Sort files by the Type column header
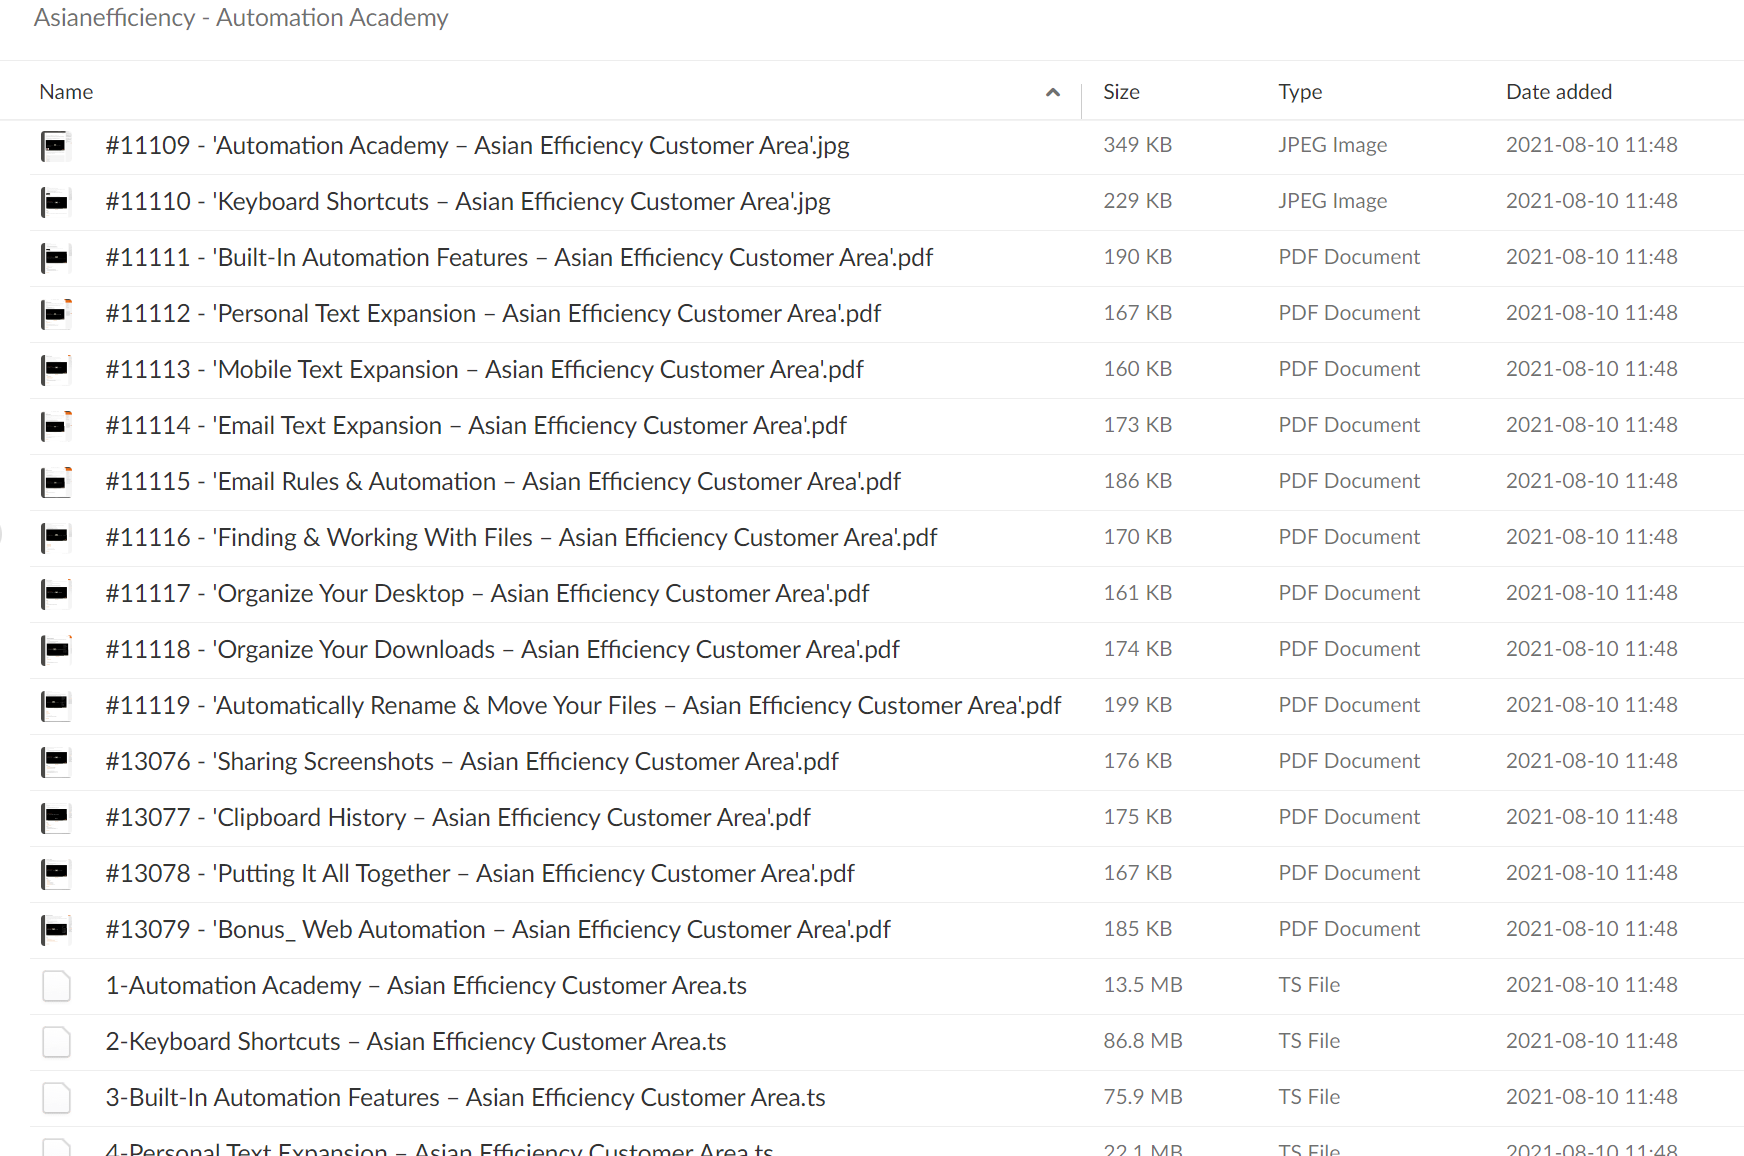The image size is (1744, 1156). pyautogui.click(x=1300, y=92)
